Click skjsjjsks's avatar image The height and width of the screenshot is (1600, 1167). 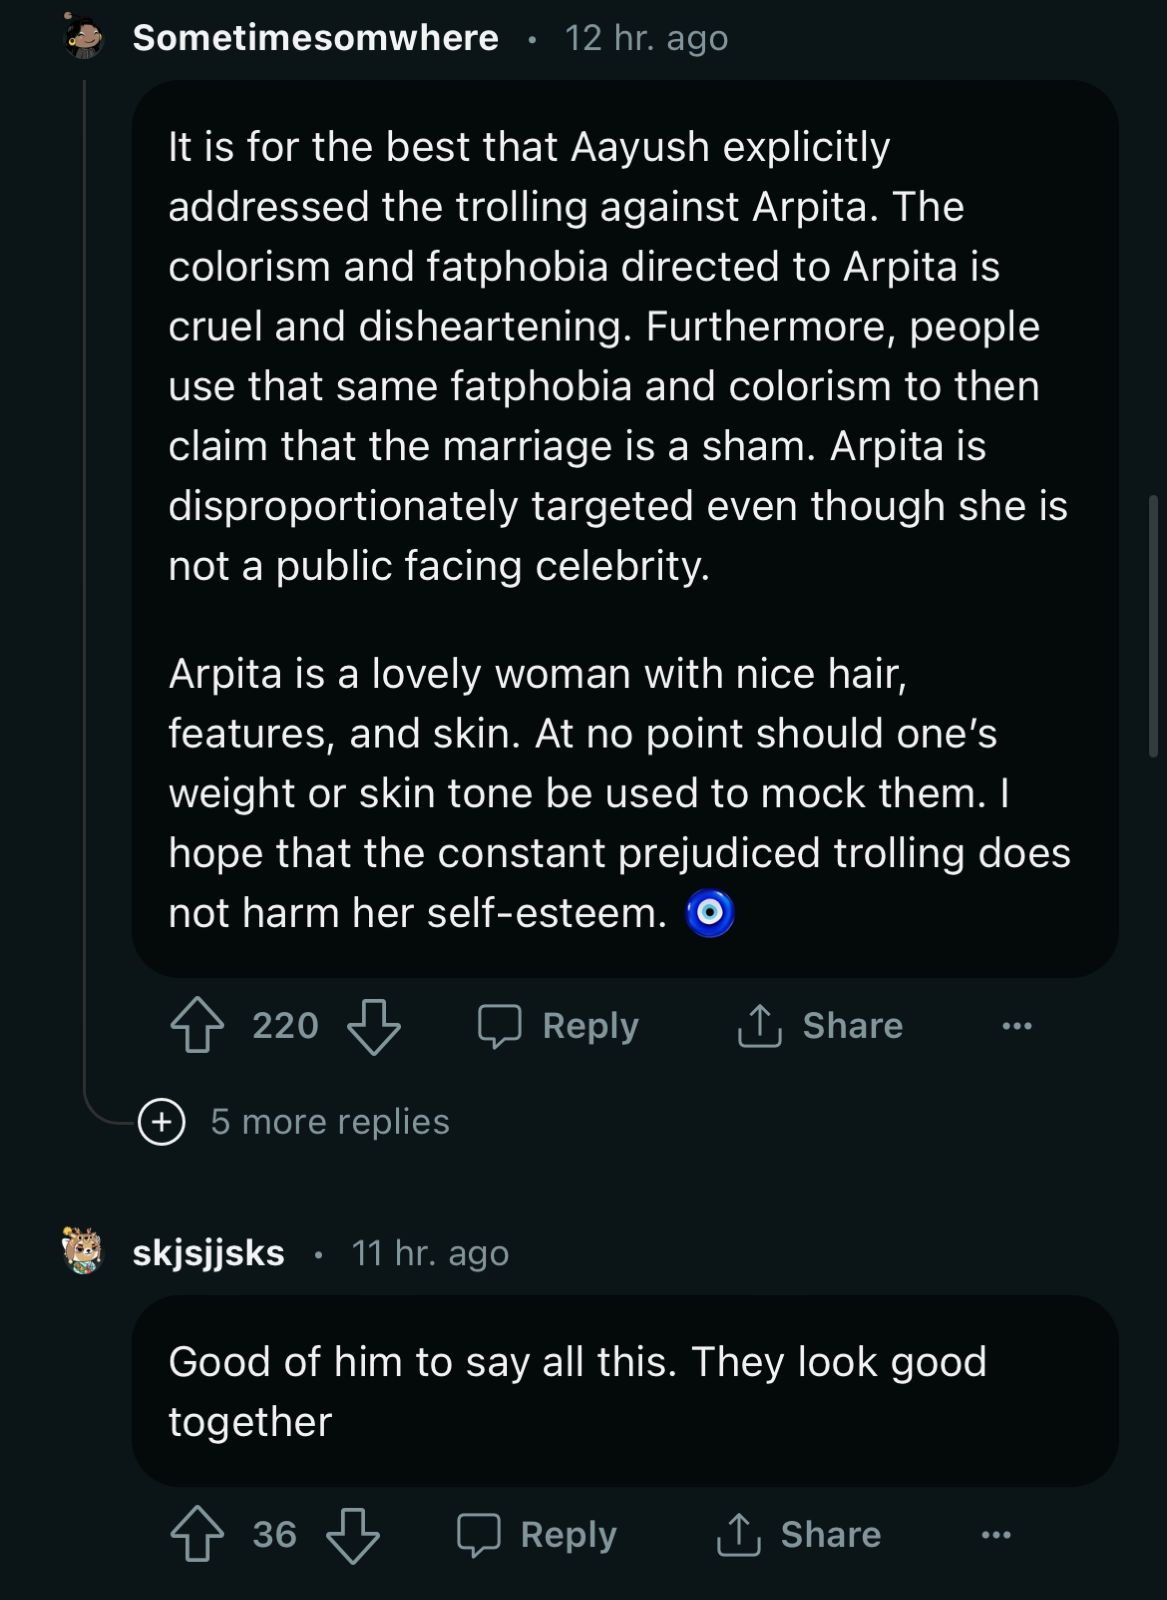(x=83, y=1251)
